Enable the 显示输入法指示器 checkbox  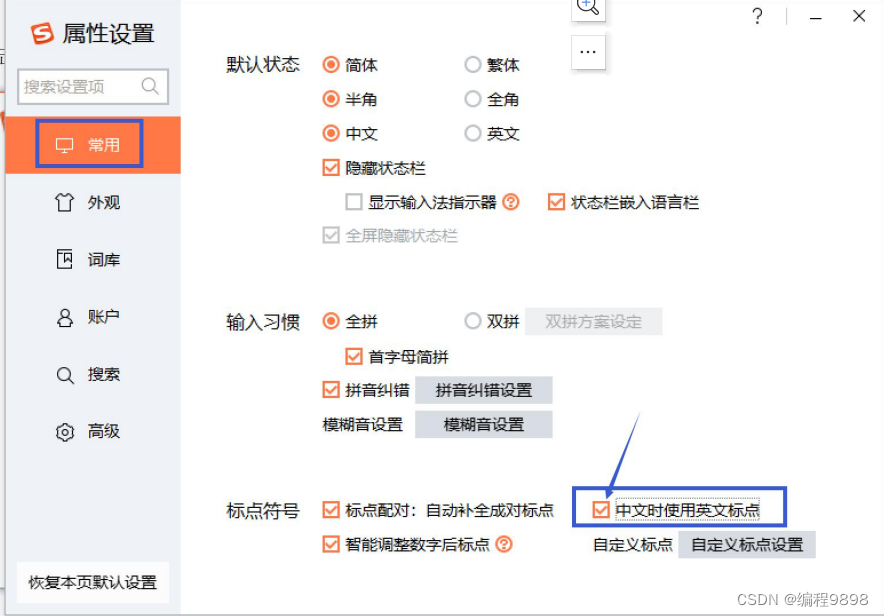coord(354,202)
